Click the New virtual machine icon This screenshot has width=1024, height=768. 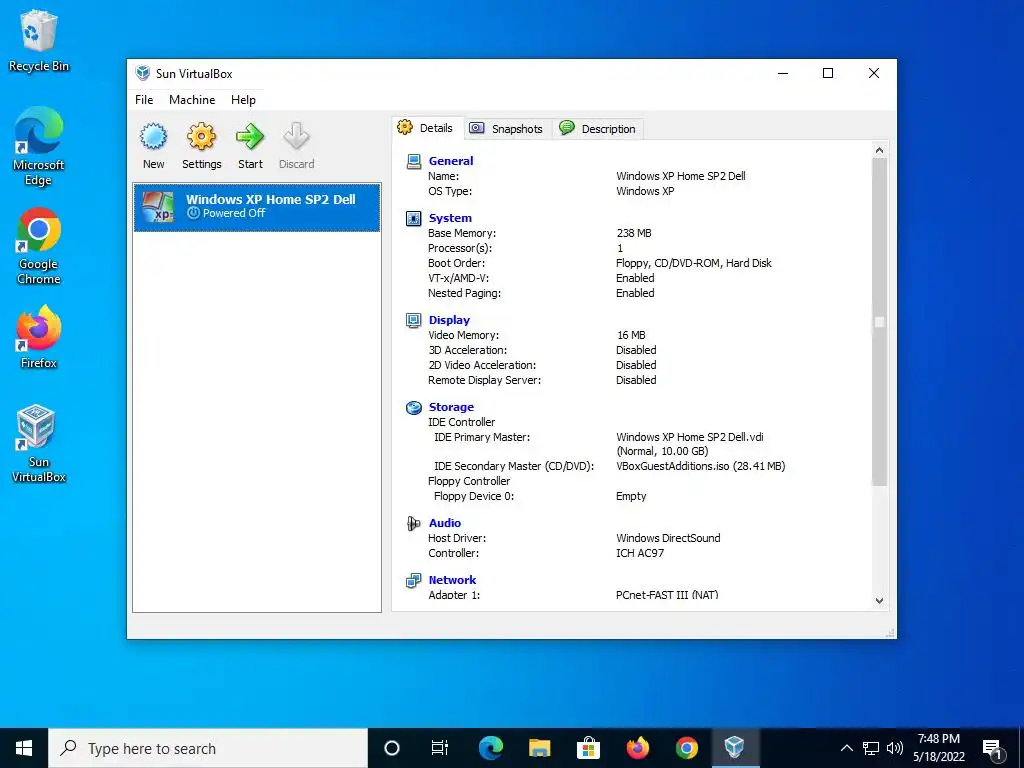153,136
